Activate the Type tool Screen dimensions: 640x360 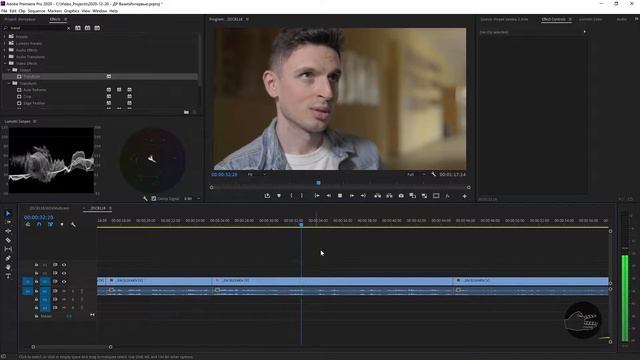point(8,276)
